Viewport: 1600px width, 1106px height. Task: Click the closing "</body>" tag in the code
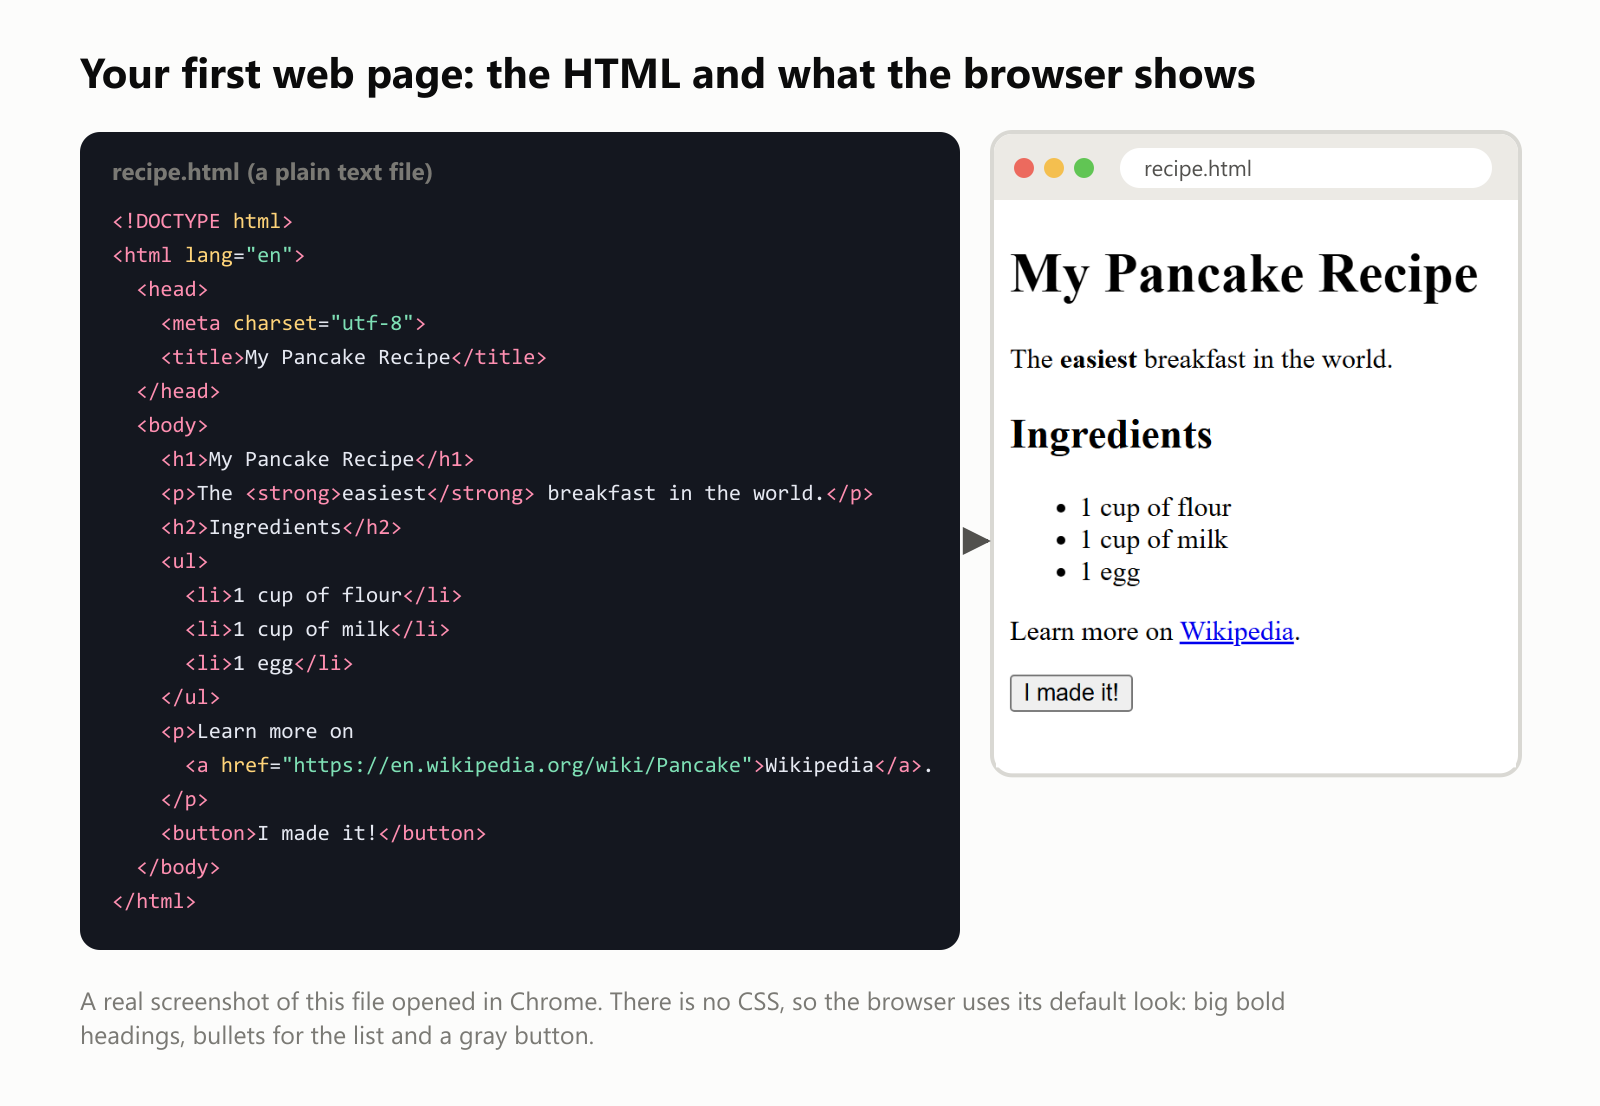[x=178, y=867]
